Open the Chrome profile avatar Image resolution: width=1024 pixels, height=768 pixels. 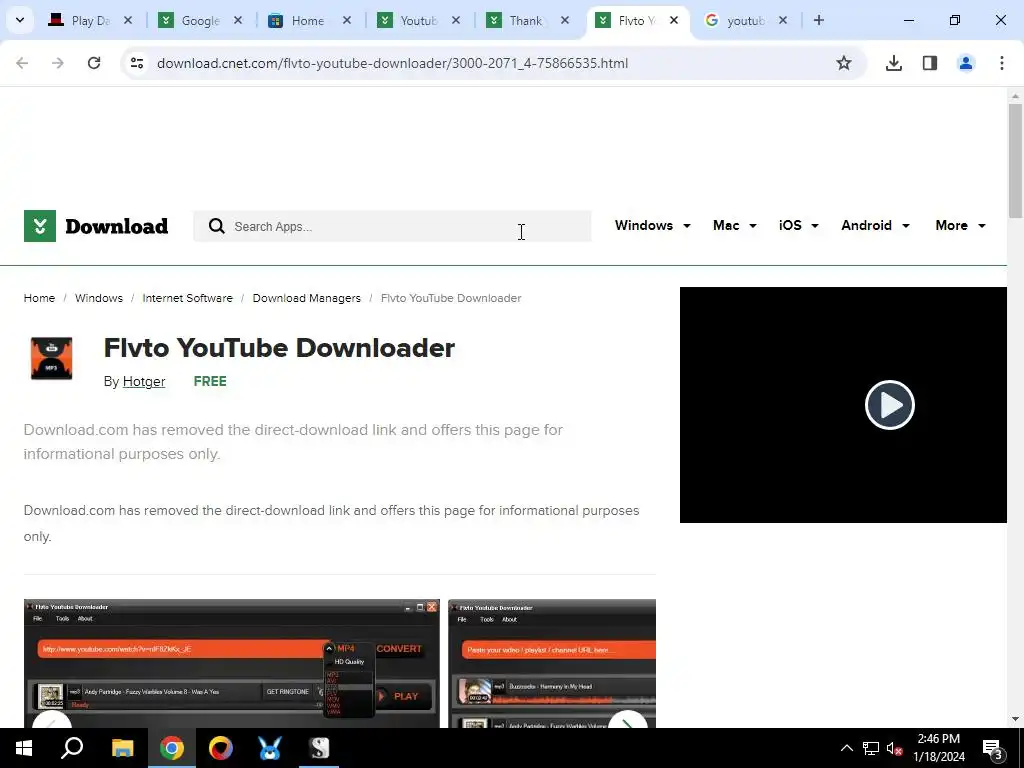pos(966,63)
